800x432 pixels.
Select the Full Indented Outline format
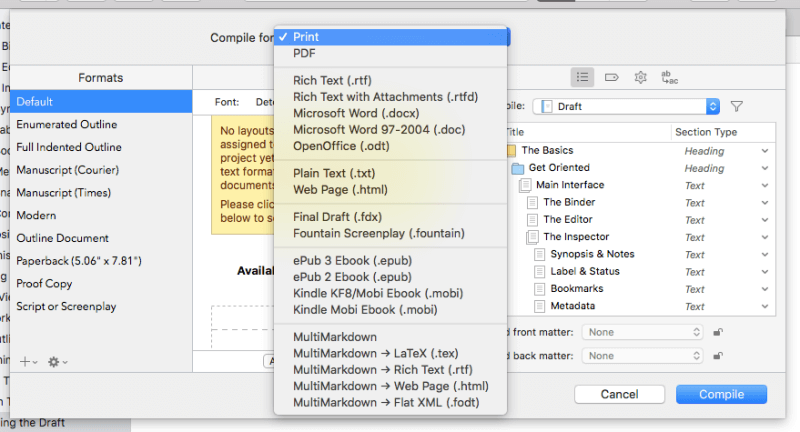click(x=101, y=147)
